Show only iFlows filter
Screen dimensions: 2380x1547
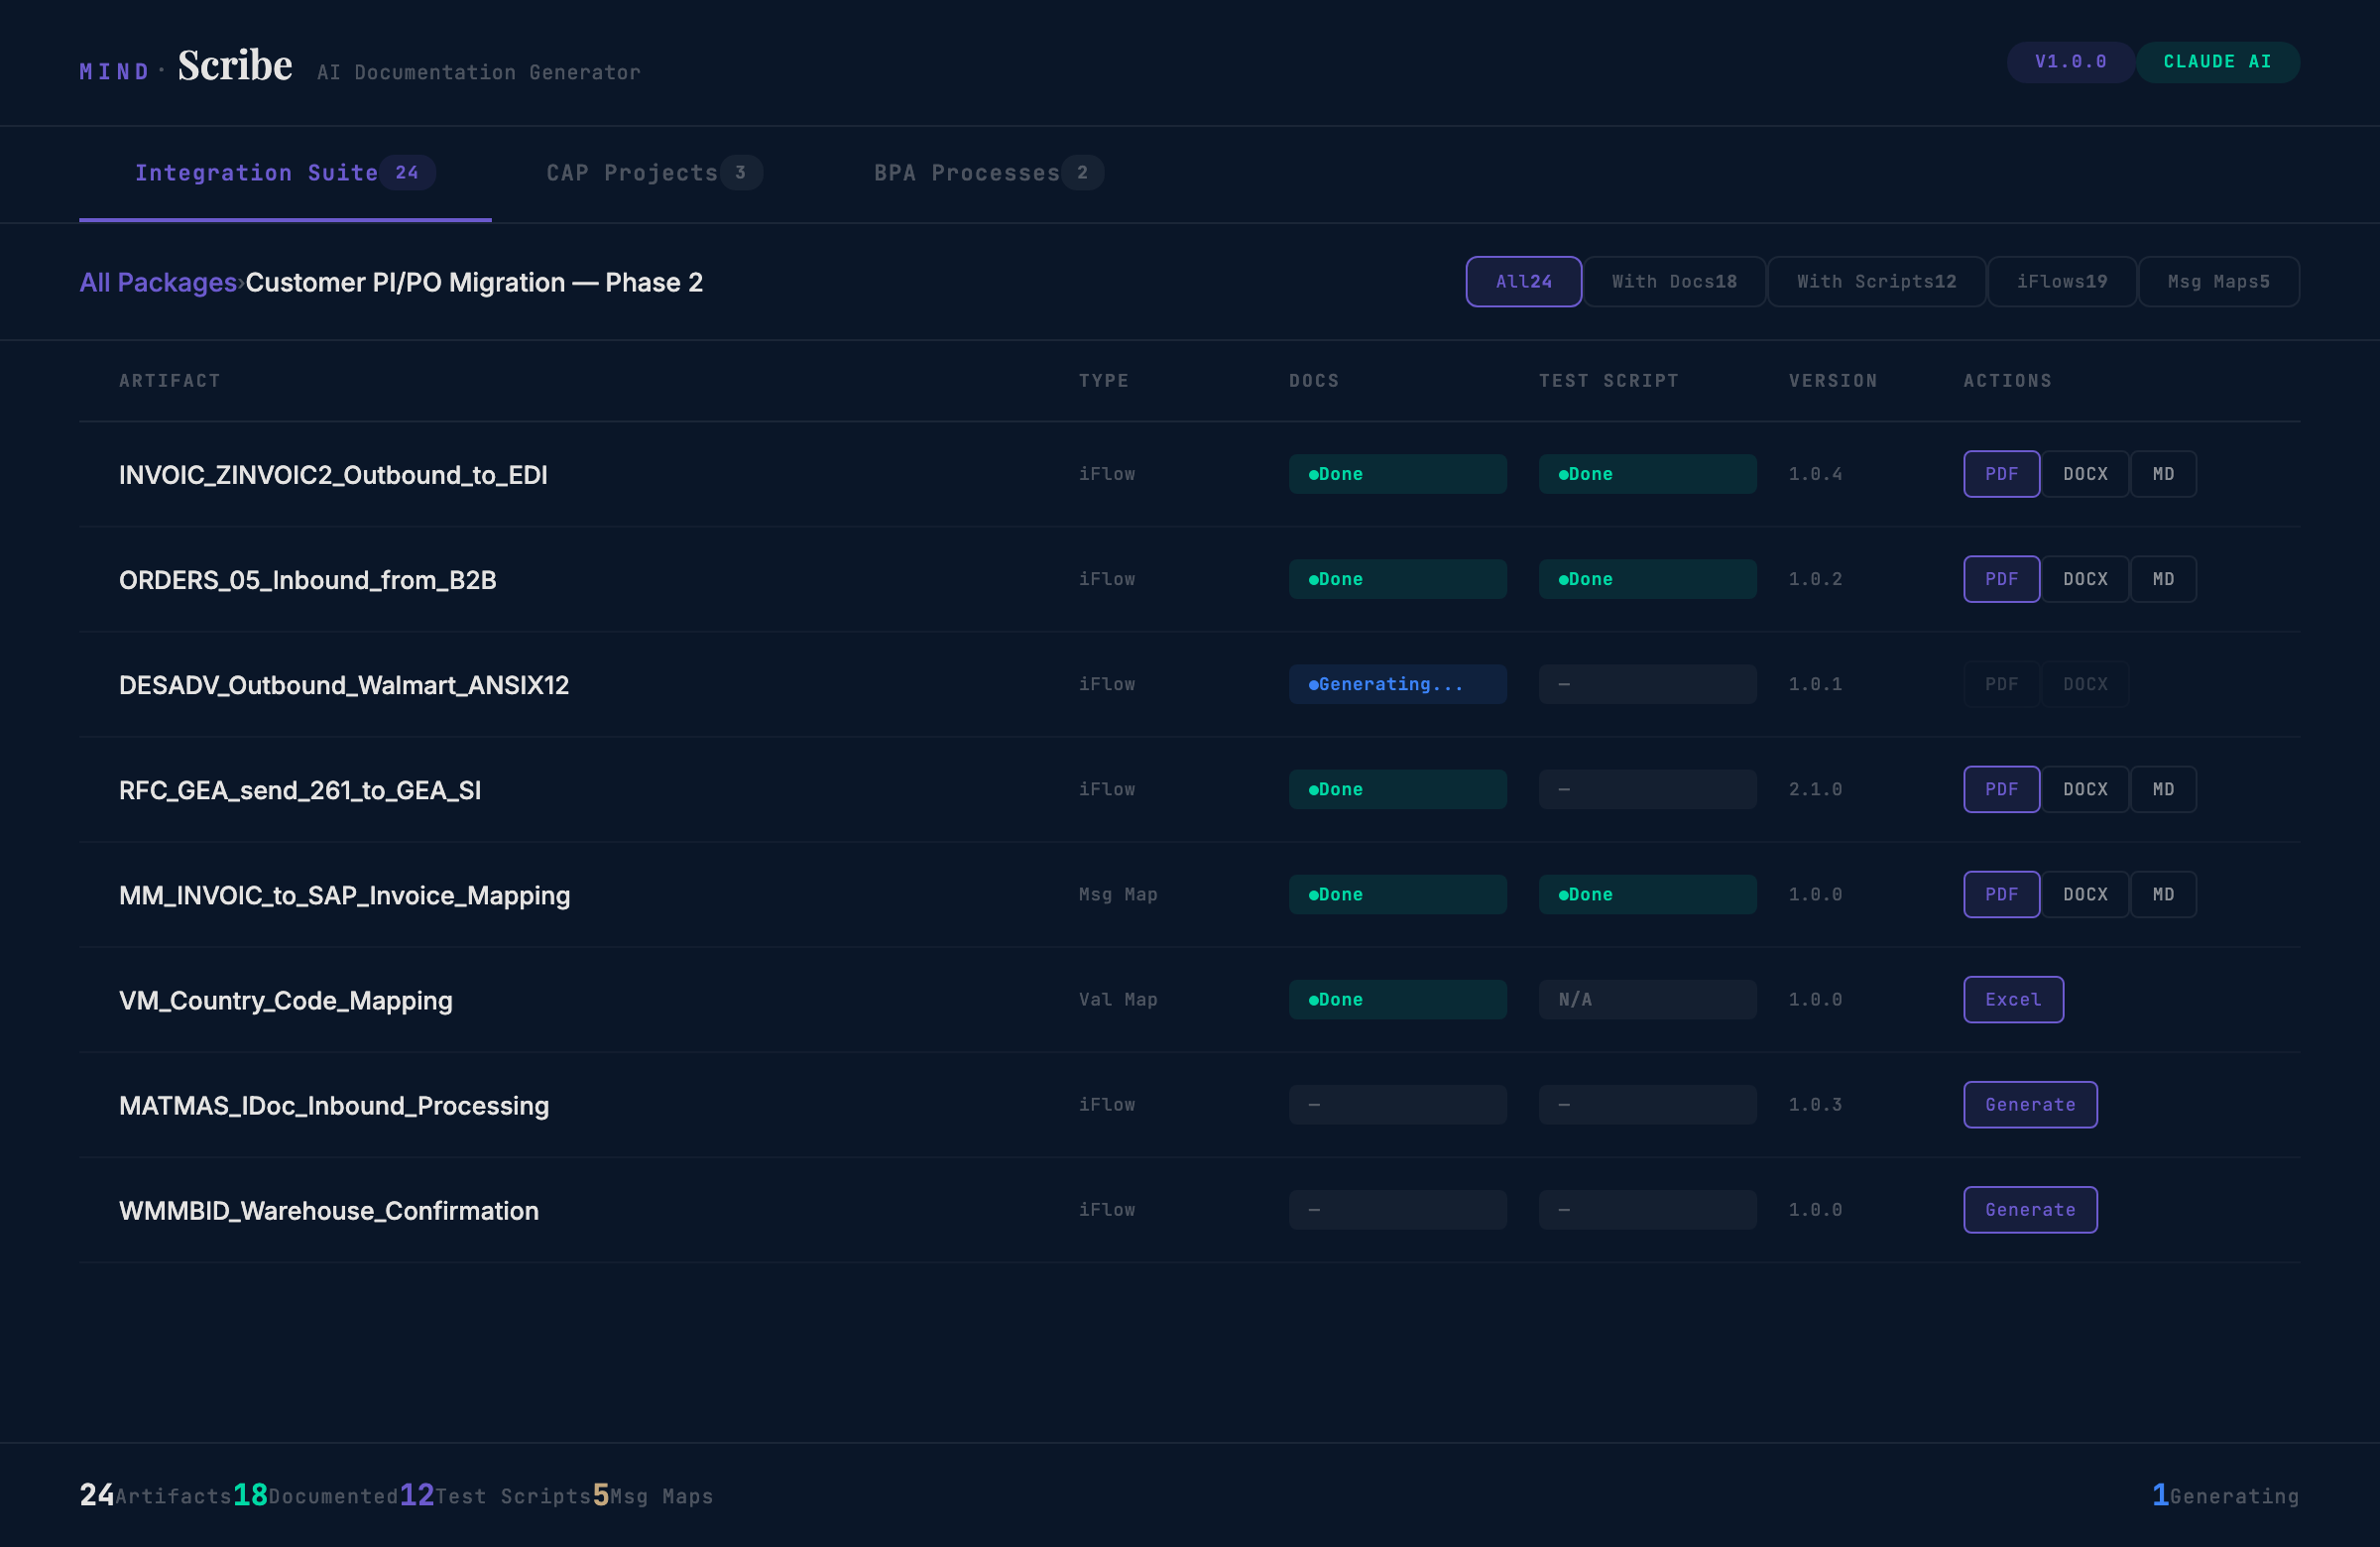[2061, 282]
